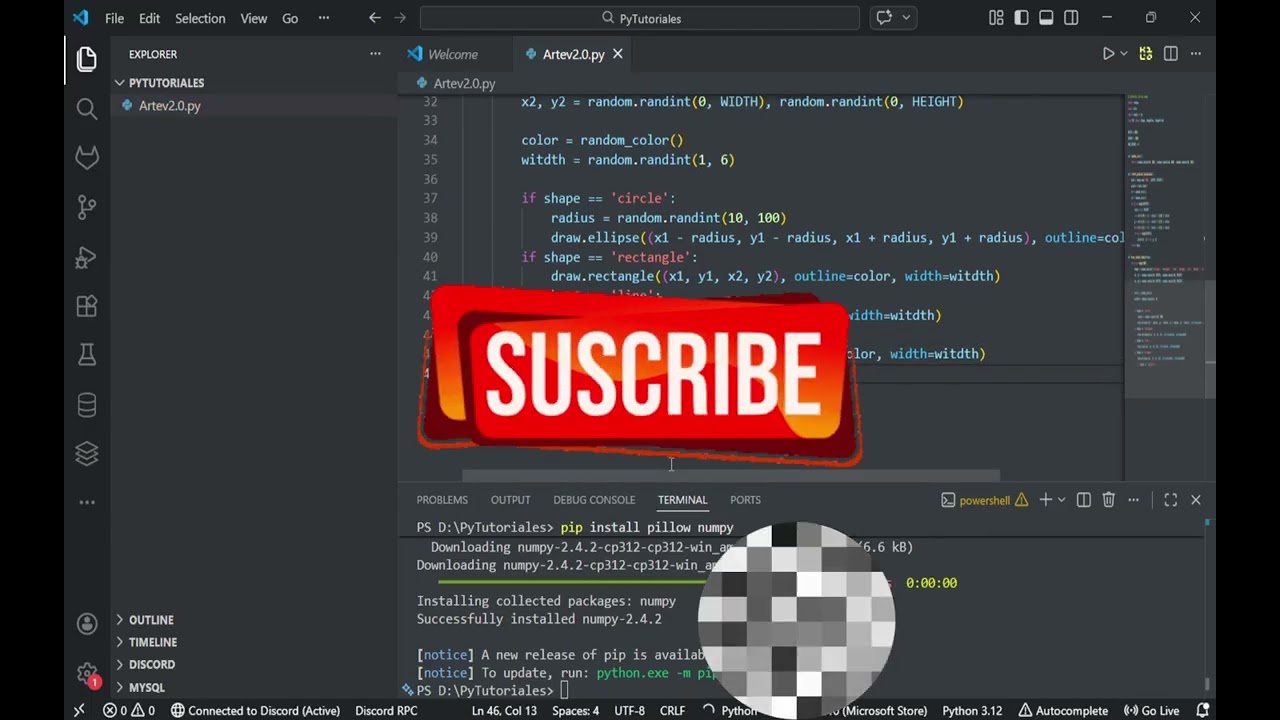
Task: Switch to the PORTS panel tab
Action: tap(745, 500)
